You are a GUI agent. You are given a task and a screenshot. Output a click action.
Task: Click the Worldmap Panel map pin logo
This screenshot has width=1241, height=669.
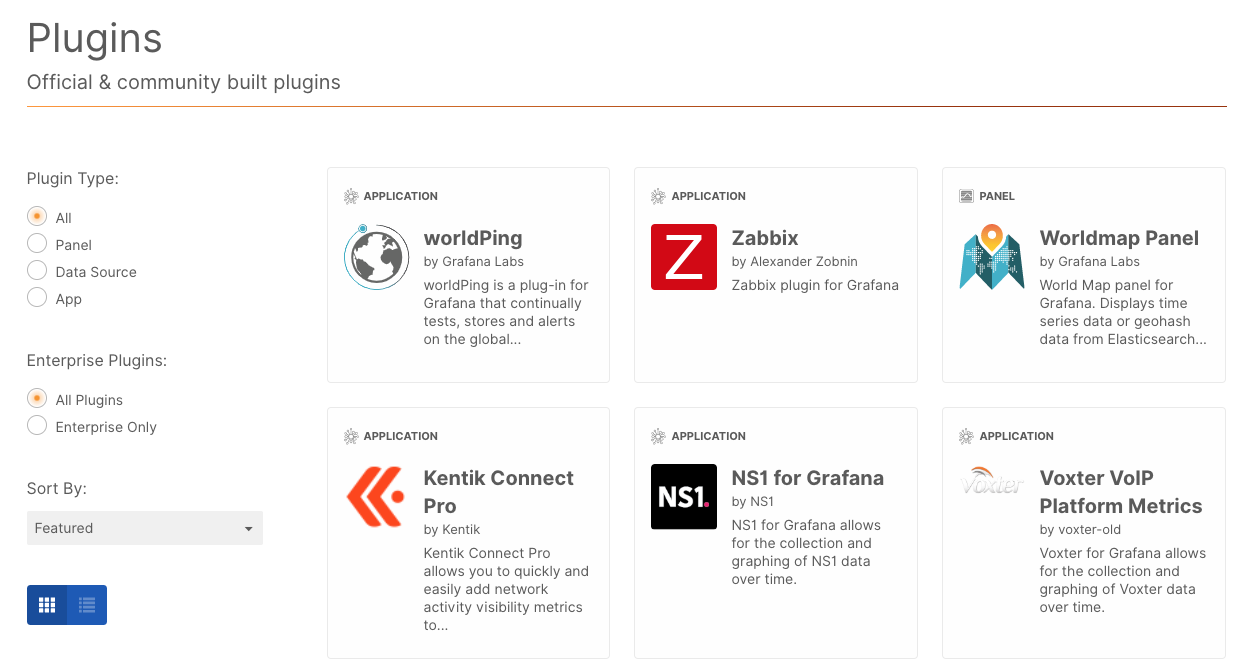[x=992, y=257]
